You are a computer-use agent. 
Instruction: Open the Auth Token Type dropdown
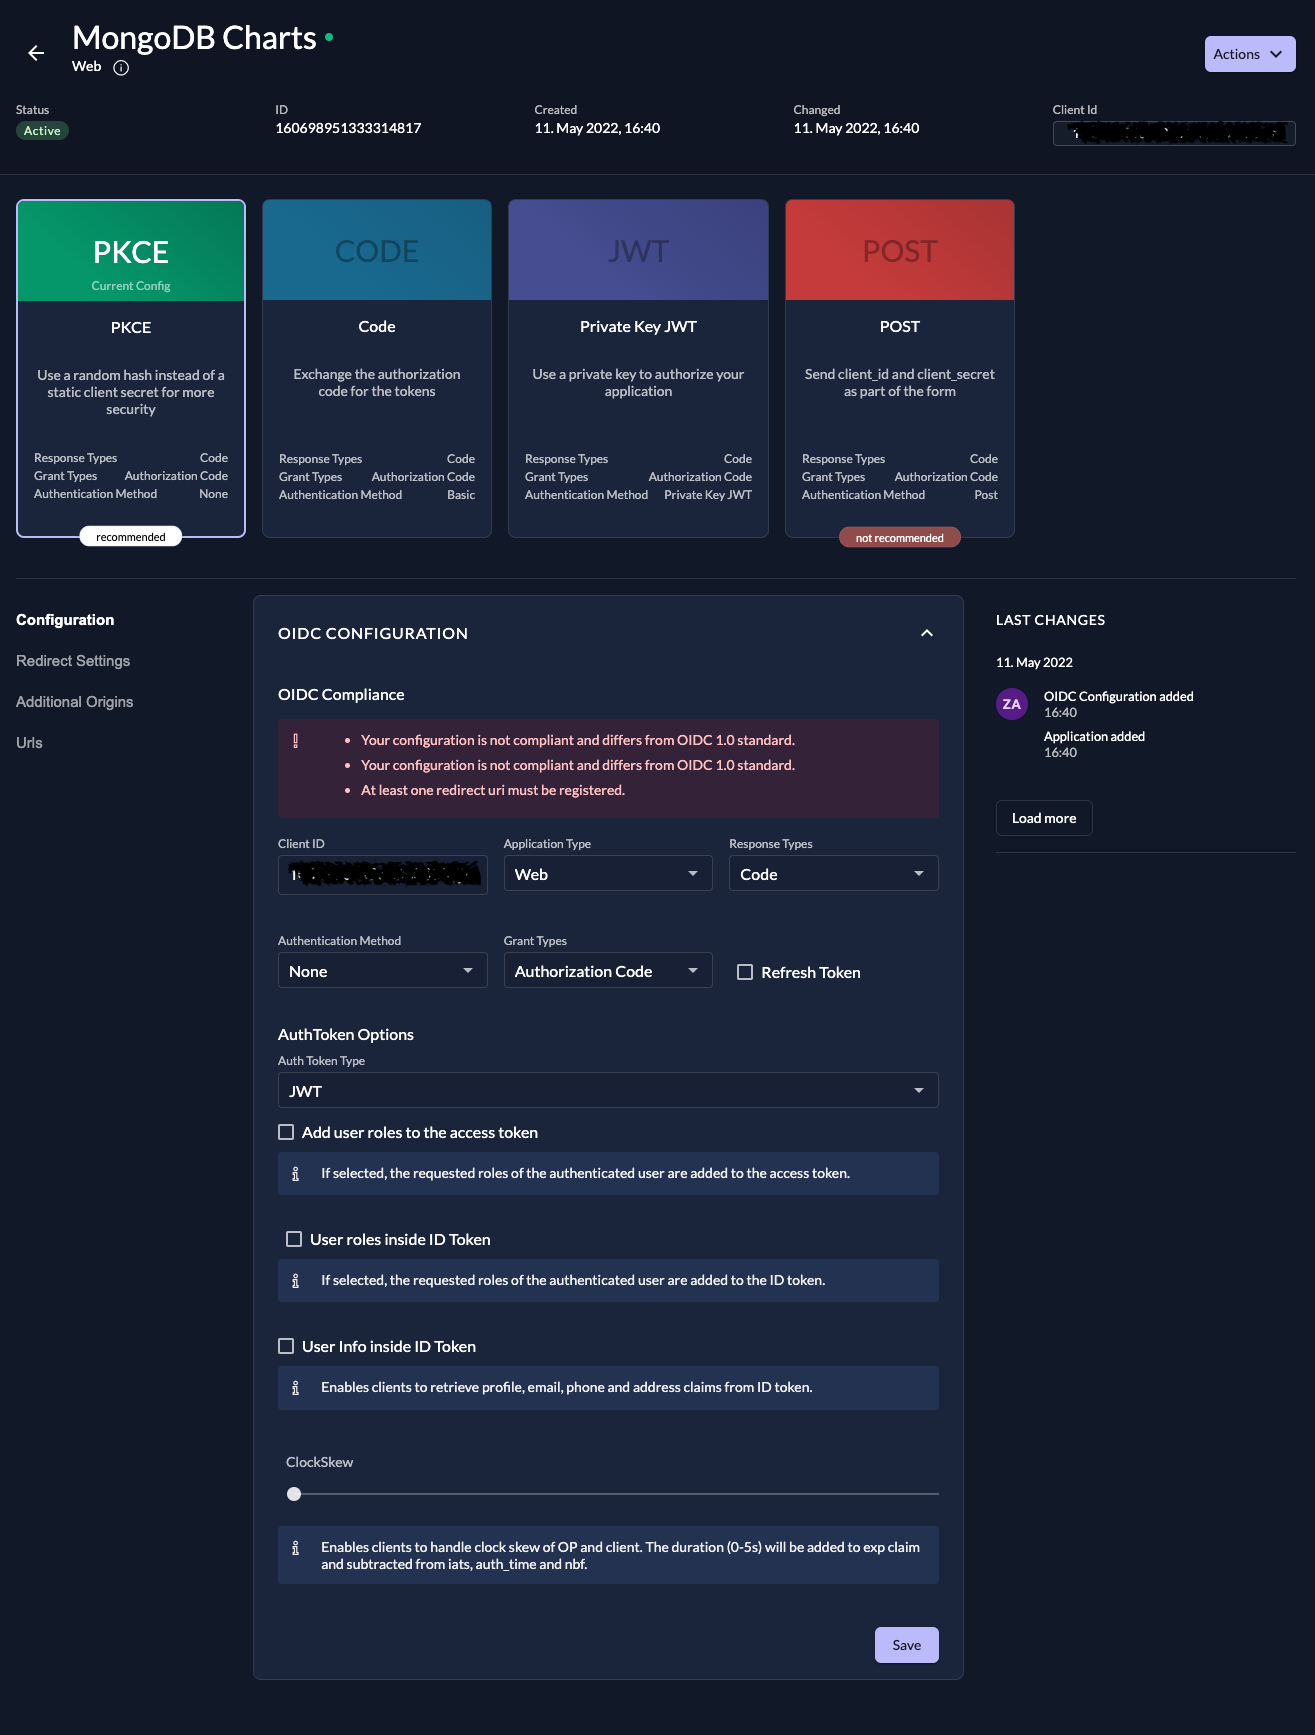point(607,1091)
